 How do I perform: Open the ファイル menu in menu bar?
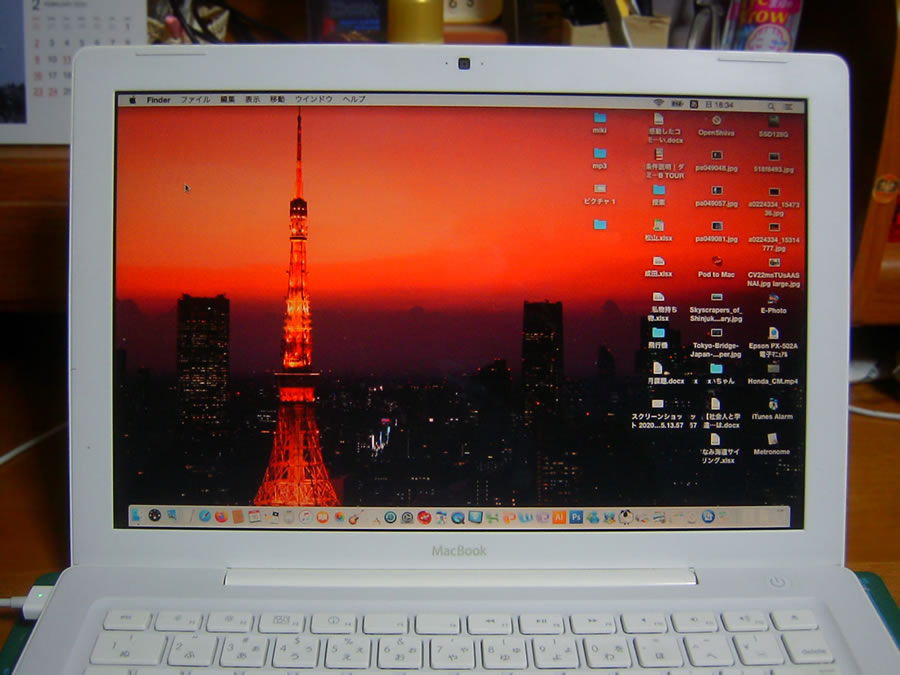coord(195,100)
